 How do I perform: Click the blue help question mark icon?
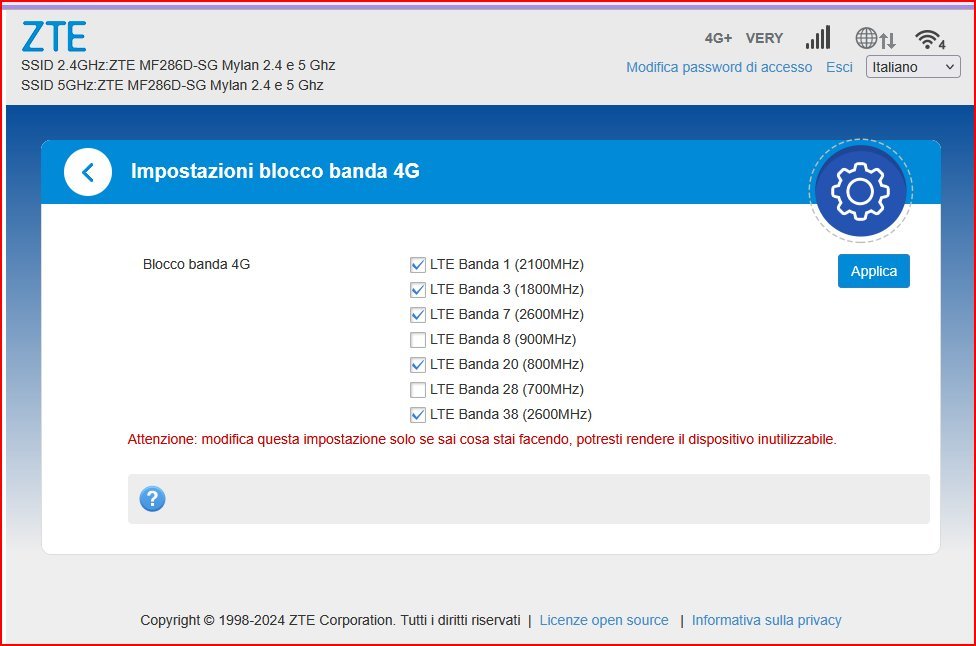153,499
